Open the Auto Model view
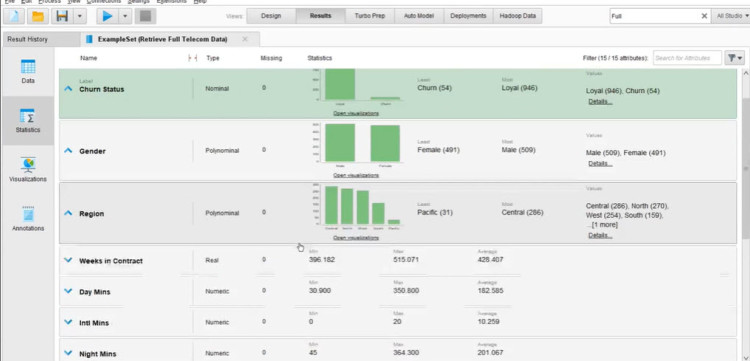 pos(419,16)
